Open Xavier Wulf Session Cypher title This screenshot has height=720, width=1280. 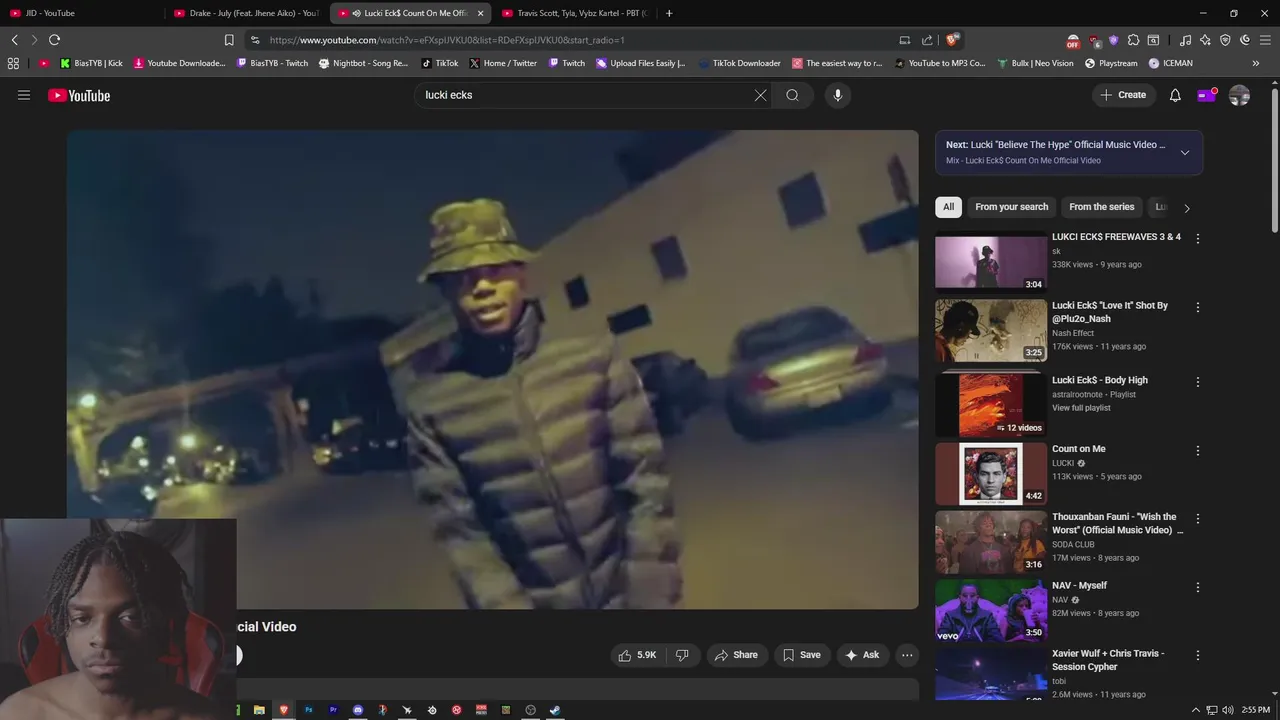(x=1108, y=660)
